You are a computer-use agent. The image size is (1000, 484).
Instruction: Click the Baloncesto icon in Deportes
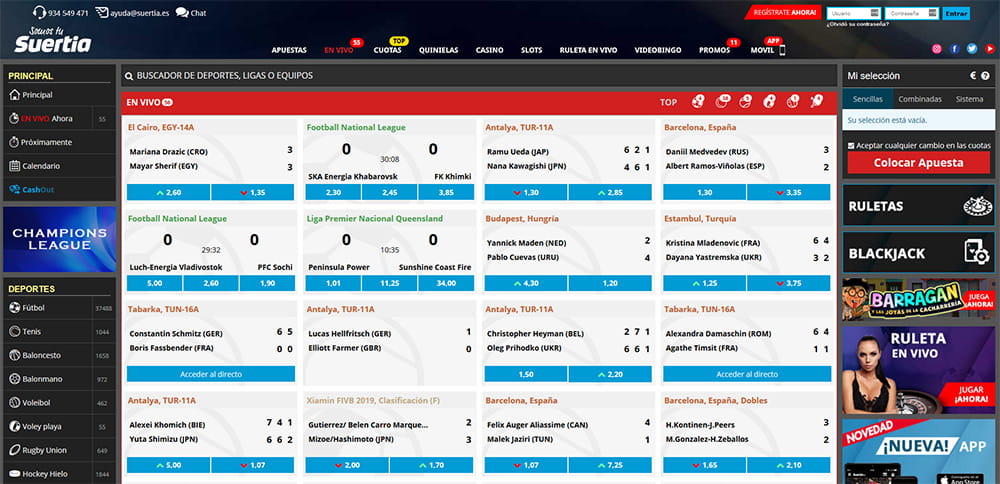(15, 355)
